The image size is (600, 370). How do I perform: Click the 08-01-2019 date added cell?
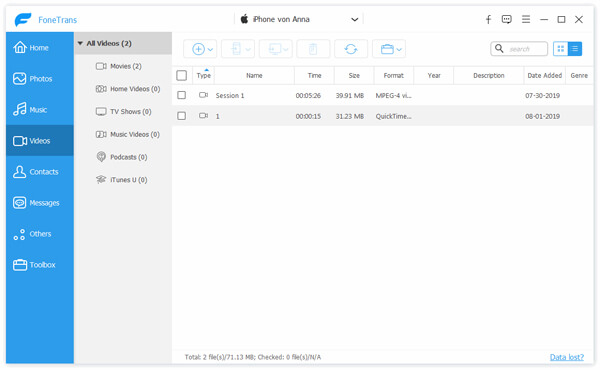click(542, 116)
